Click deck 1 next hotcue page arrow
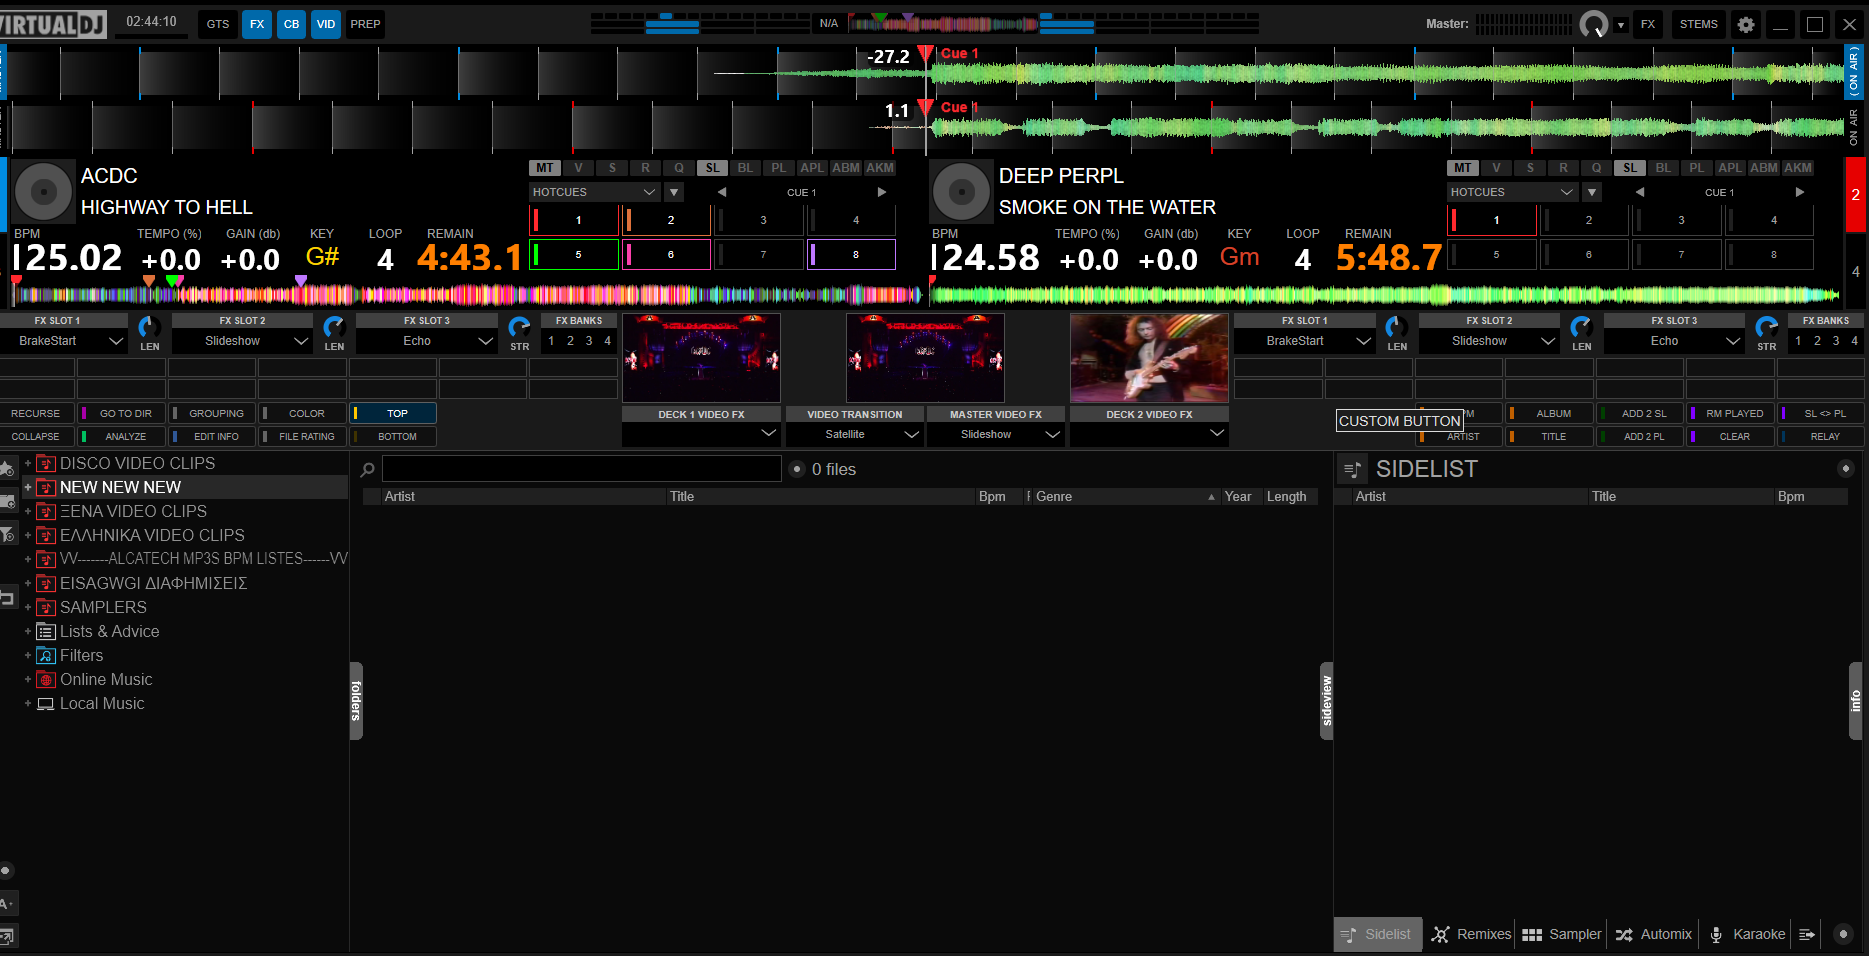1869x956 pixels. [881, 192]
